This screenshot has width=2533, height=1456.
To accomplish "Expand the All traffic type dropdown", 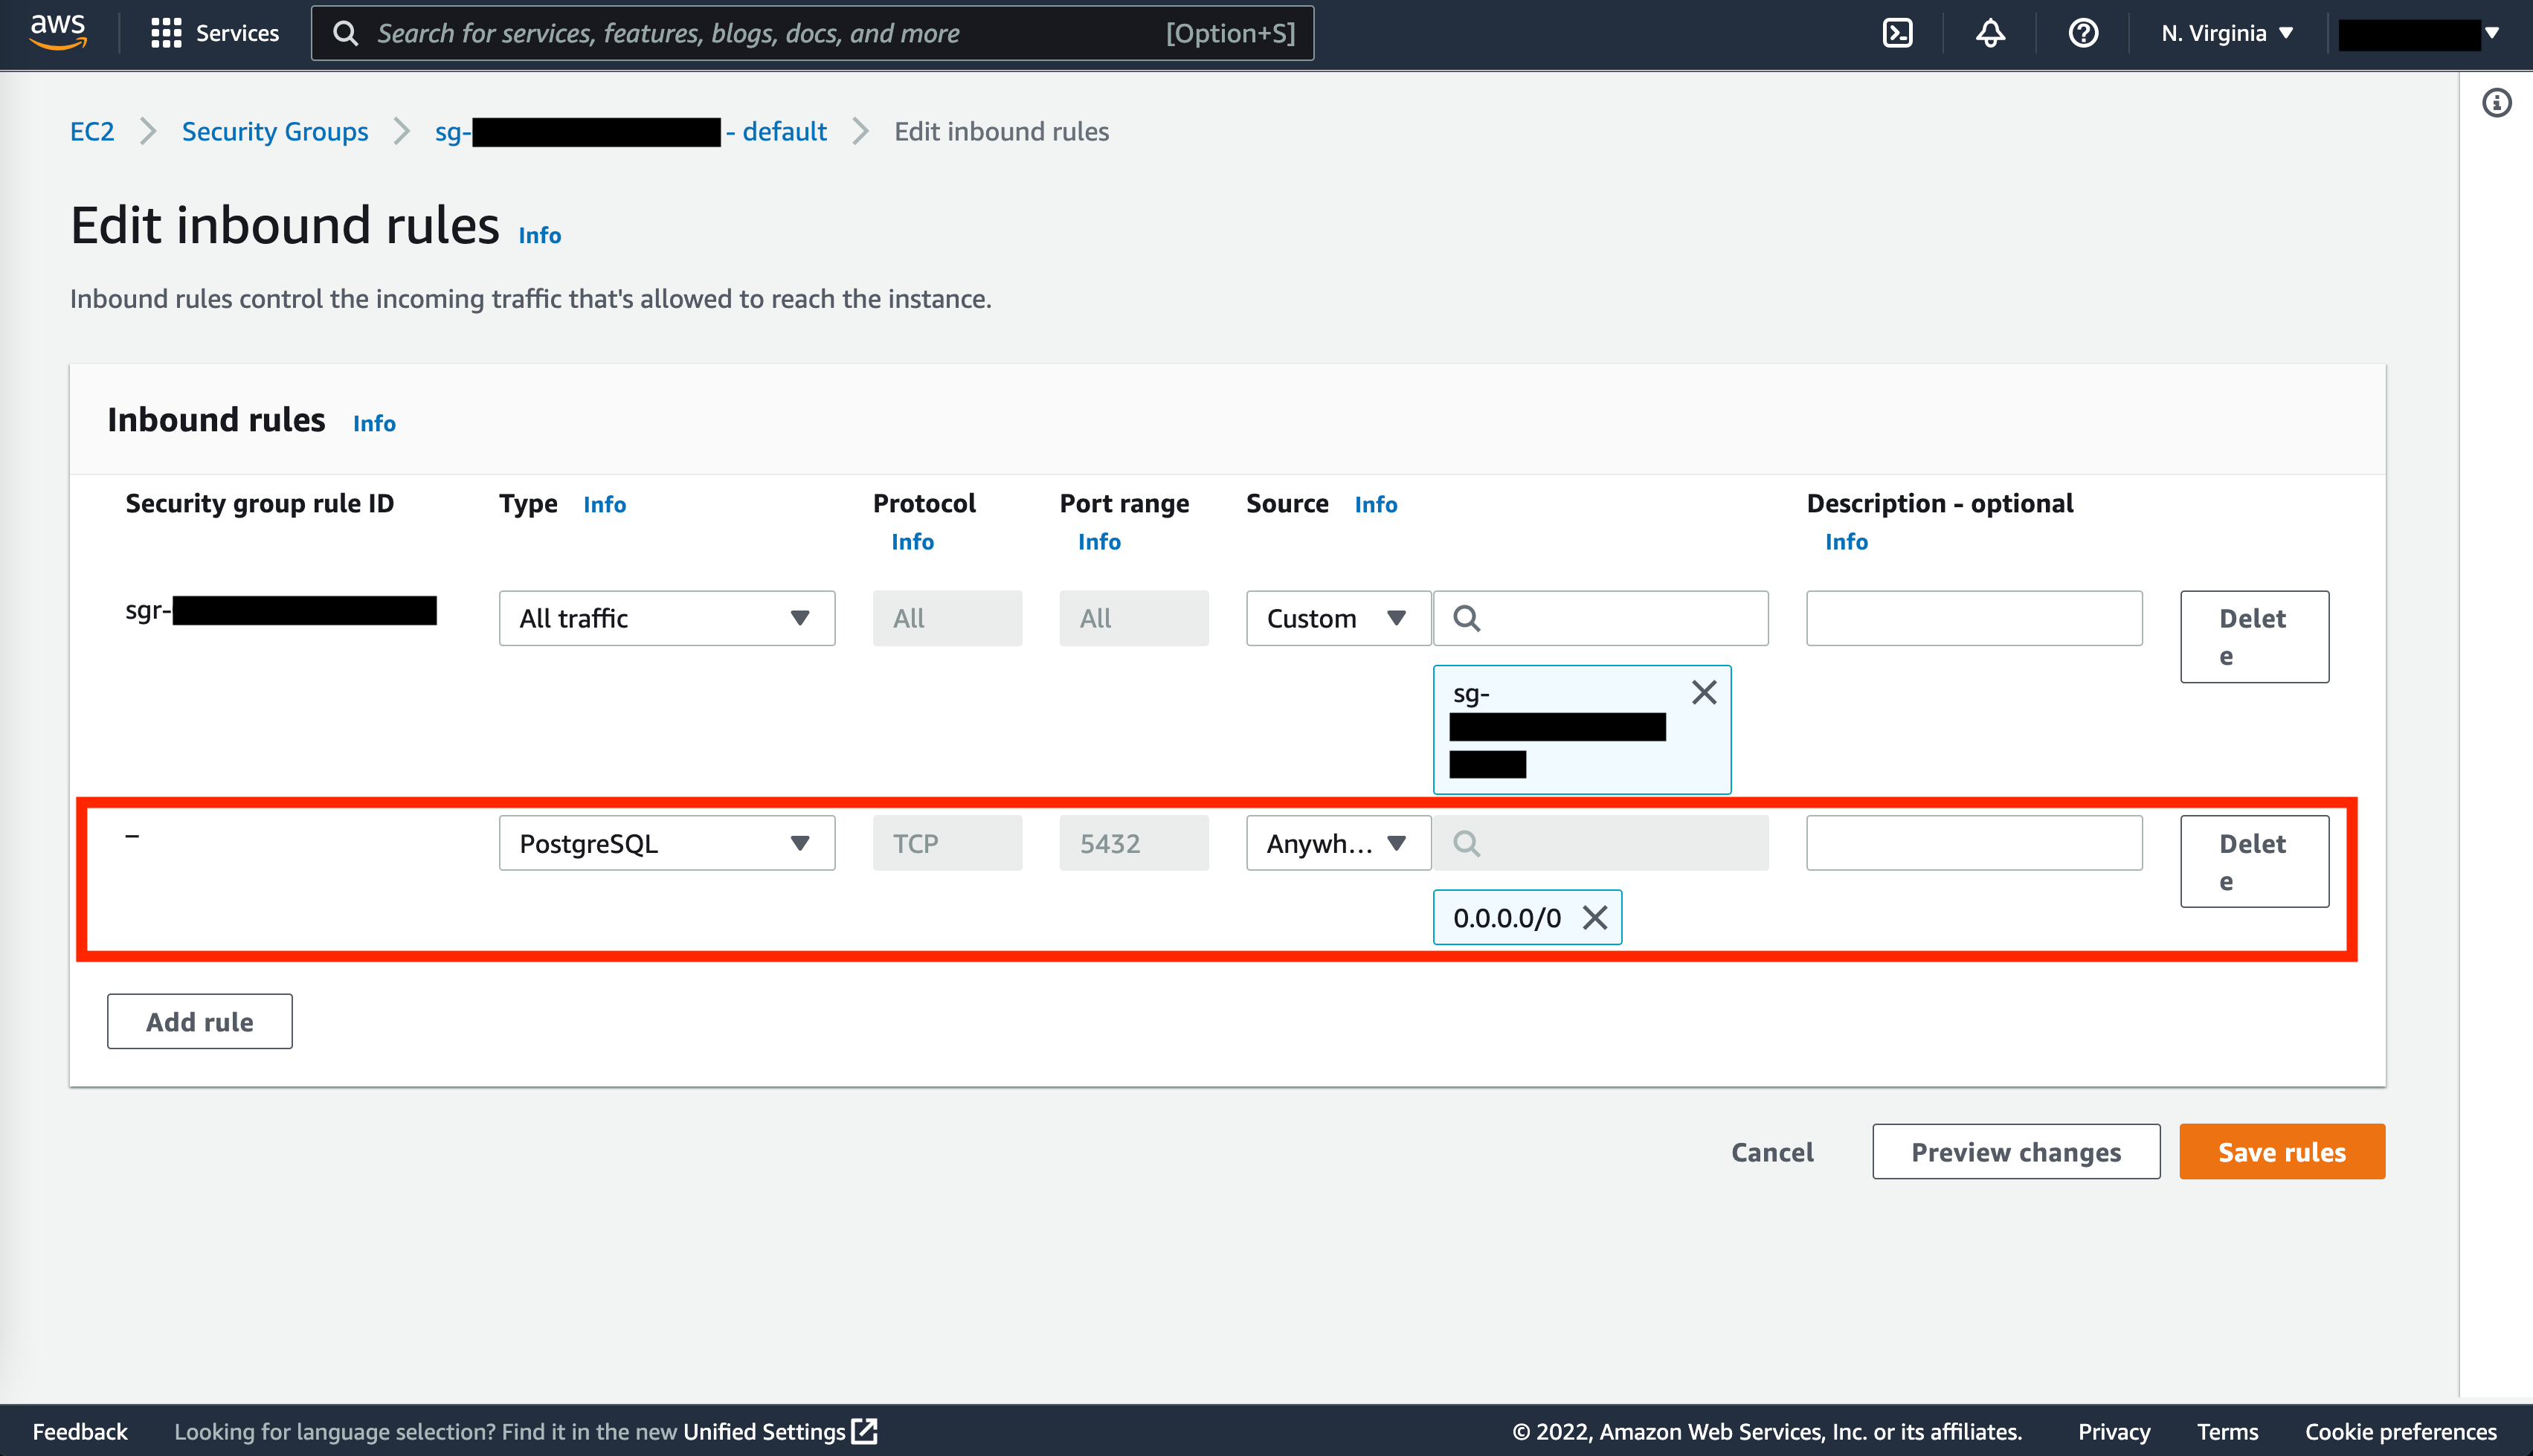I will [x=666, y=618].
